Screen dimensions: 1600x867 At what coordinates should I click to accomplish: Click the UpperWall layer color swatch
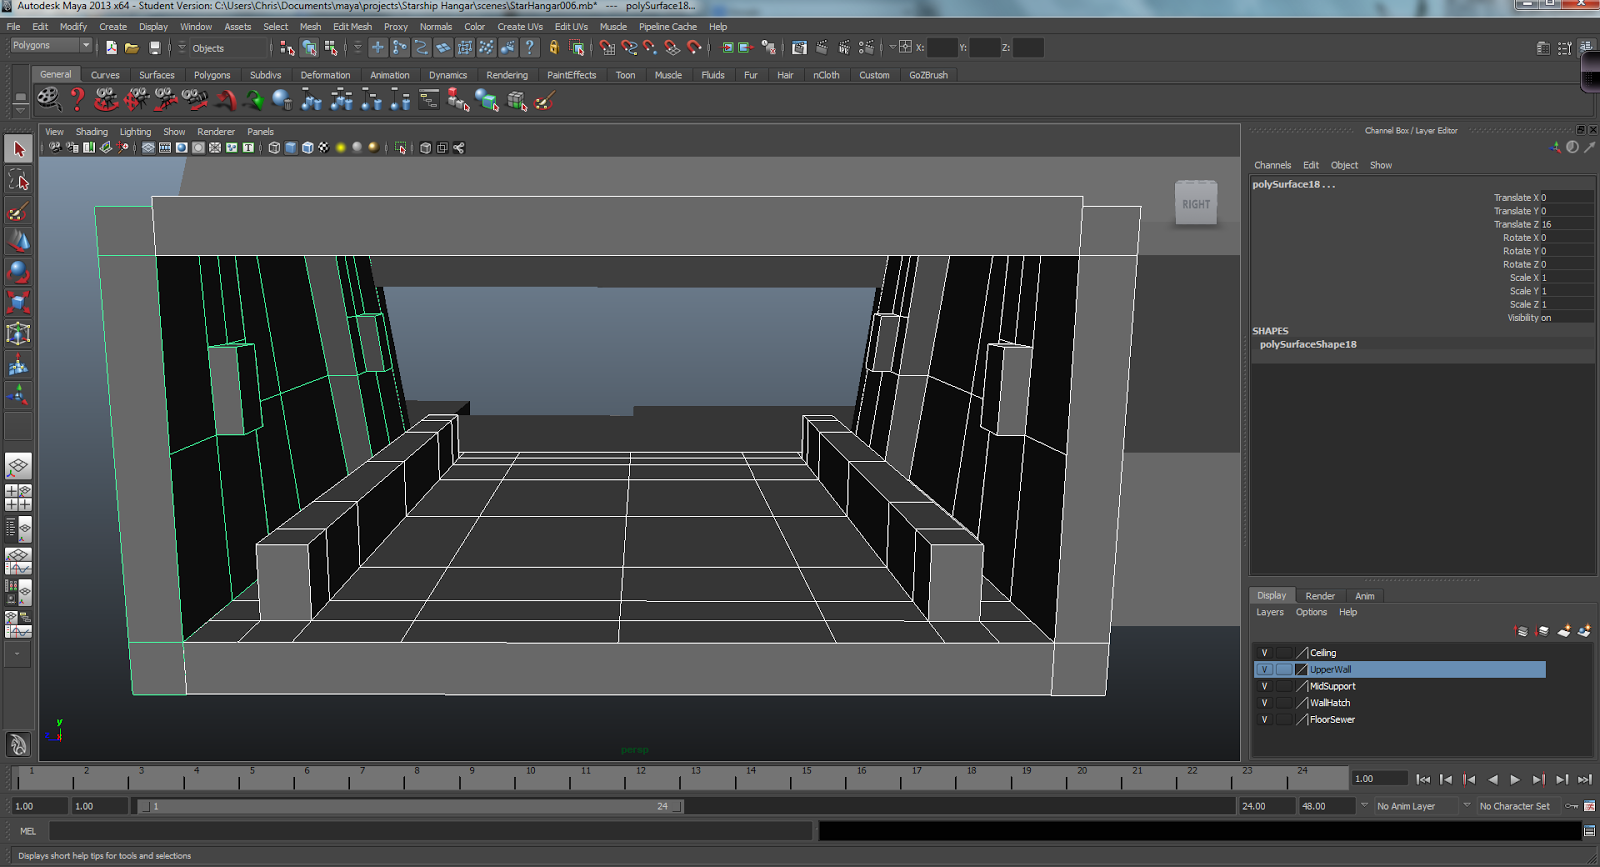click(x=1302, y=670)
